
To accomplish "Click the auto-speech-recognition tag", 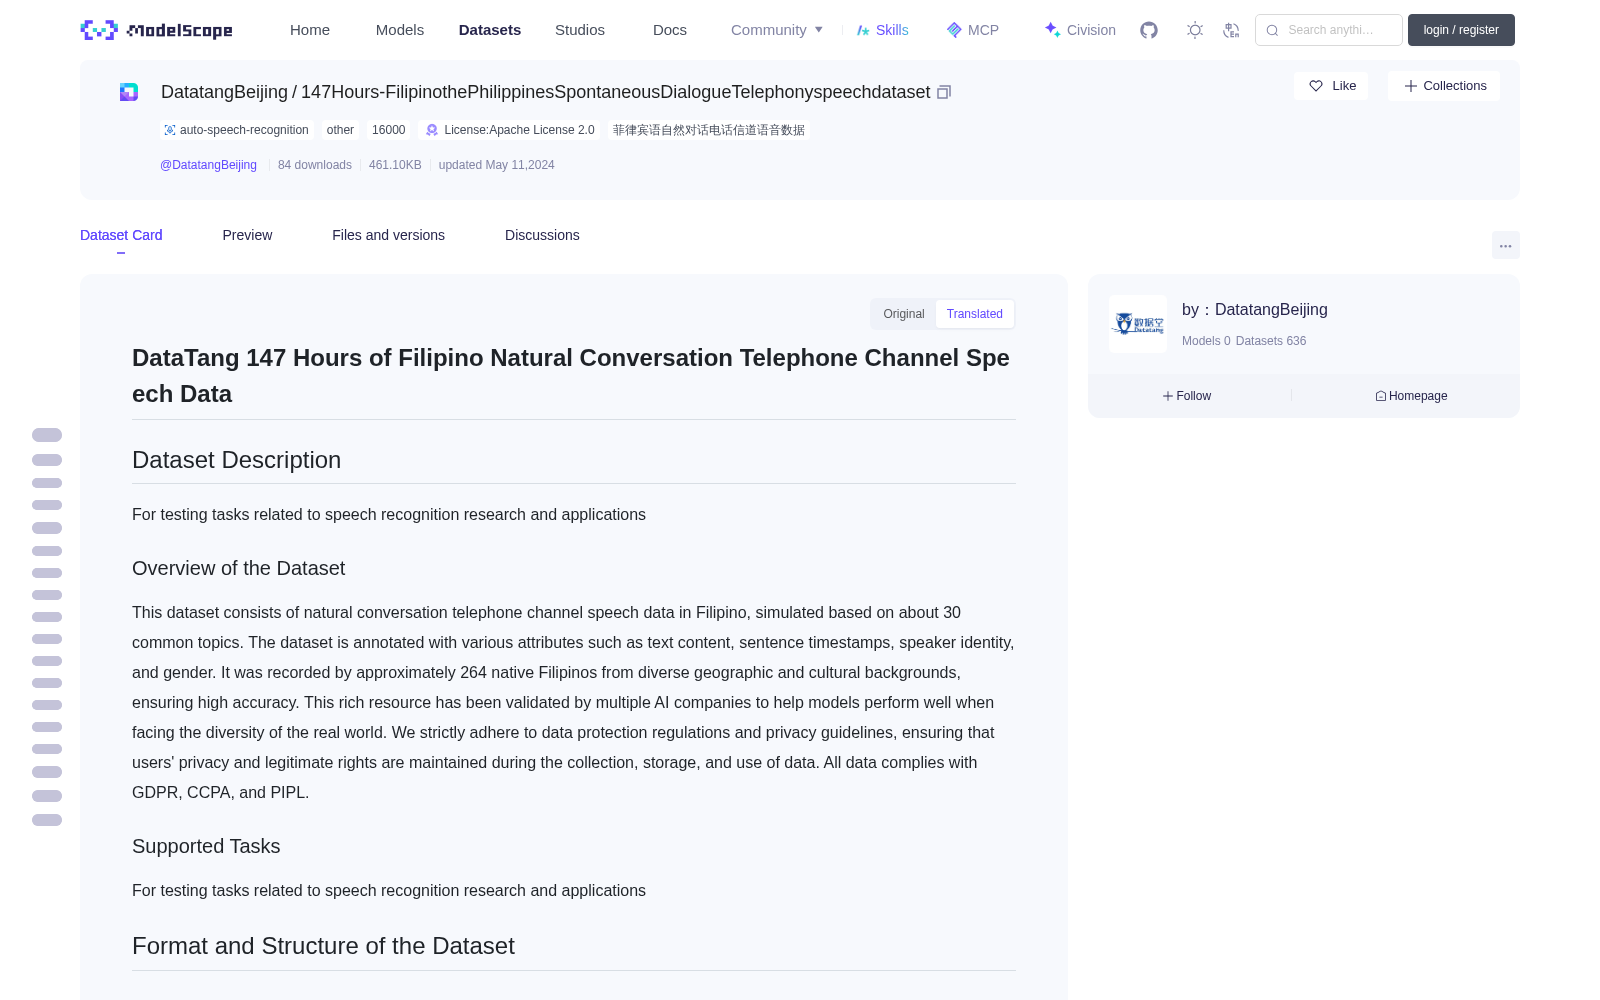I will (x=236, y=130).
